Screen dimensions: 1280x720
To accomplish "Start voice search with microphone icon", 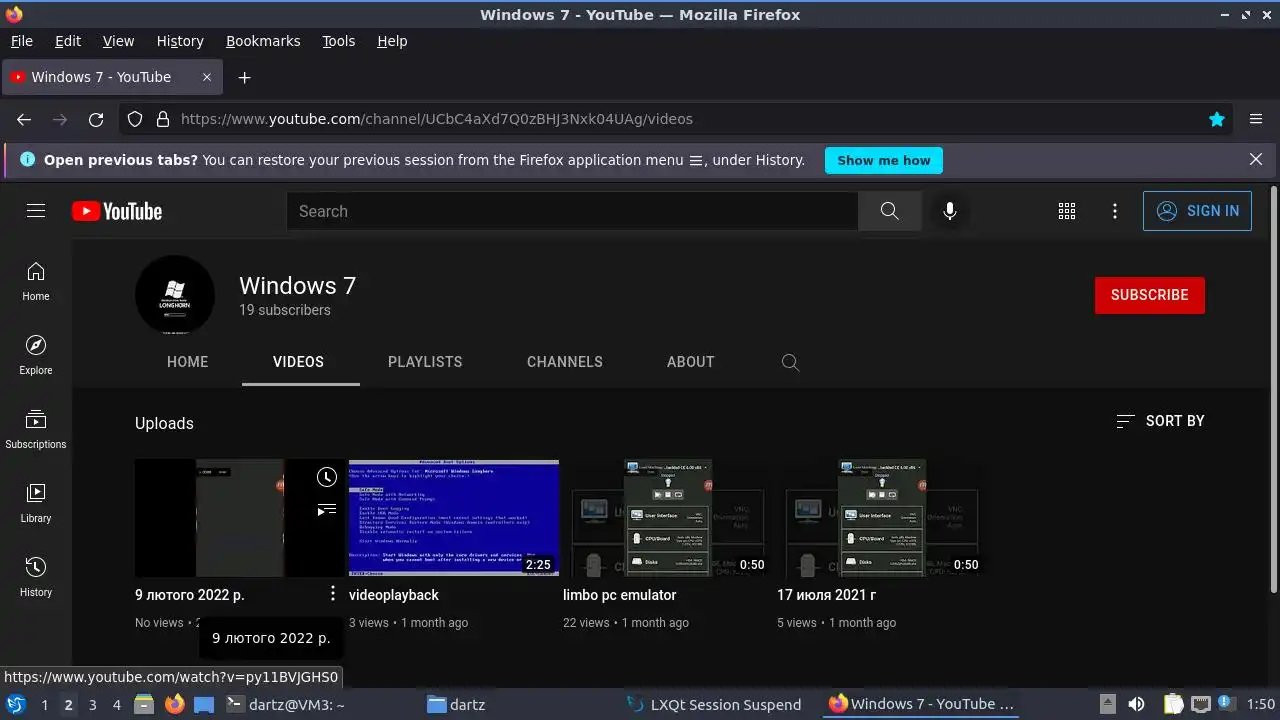I will click(x=949, y=211).
